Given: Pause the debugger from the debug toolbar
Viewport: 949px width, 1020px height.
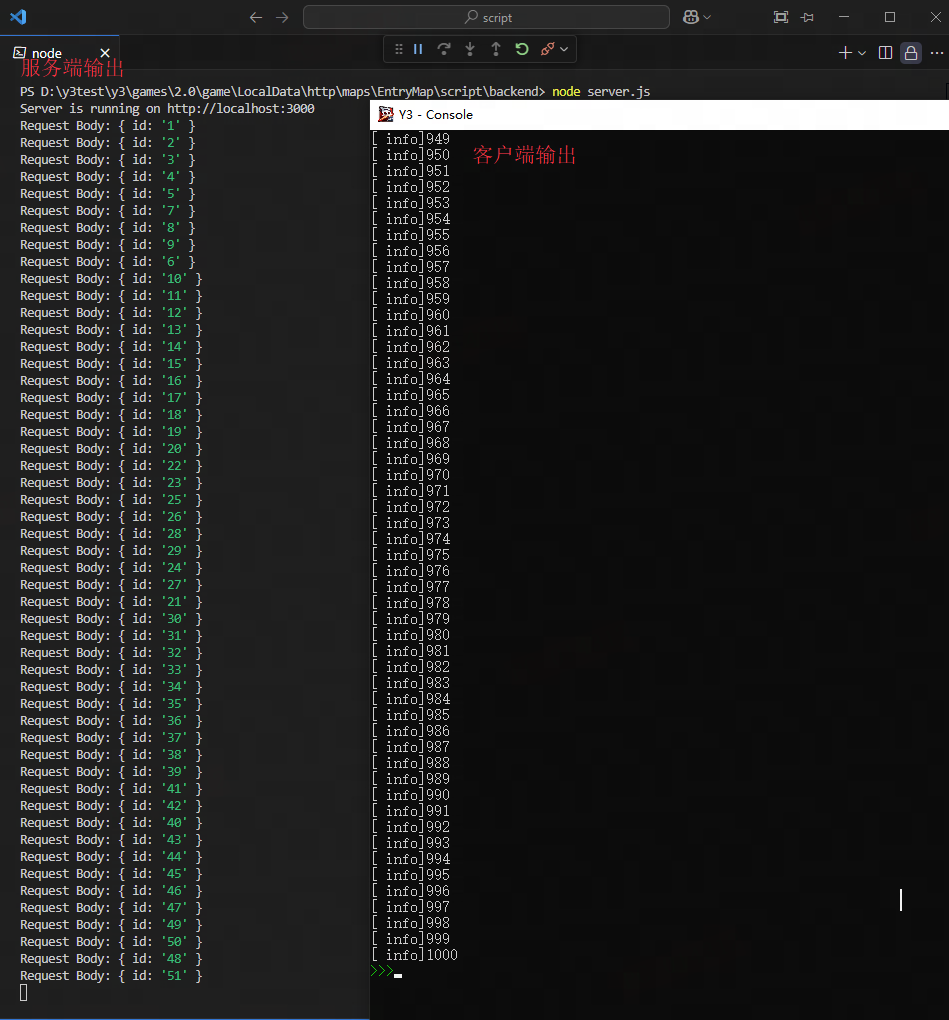Looking at the screenshot, I should pos(418,49).
